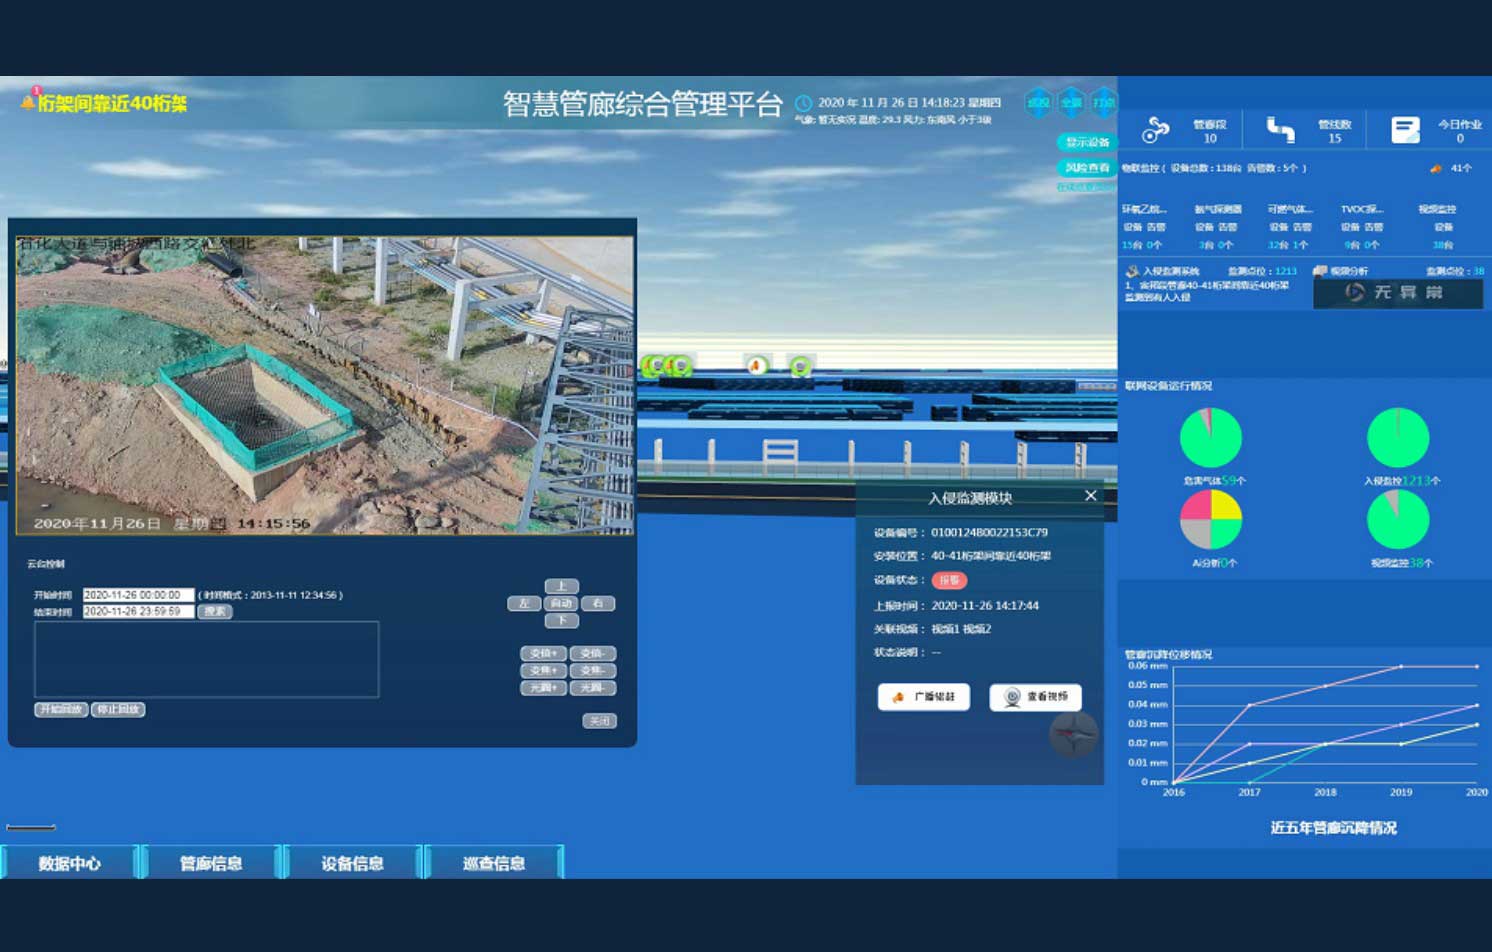Click the 搜索 button beside end time
This screenshot has width=1492, height=952.
[215, 611]
